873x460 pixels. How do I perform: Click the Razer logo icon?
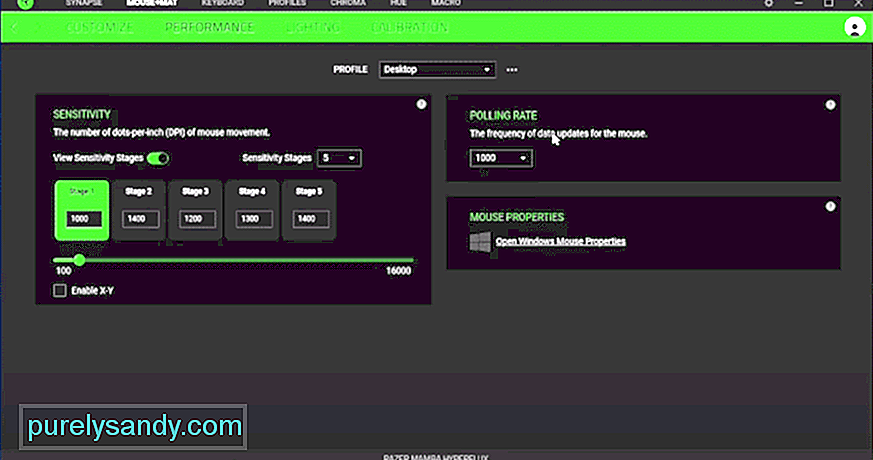26,4
